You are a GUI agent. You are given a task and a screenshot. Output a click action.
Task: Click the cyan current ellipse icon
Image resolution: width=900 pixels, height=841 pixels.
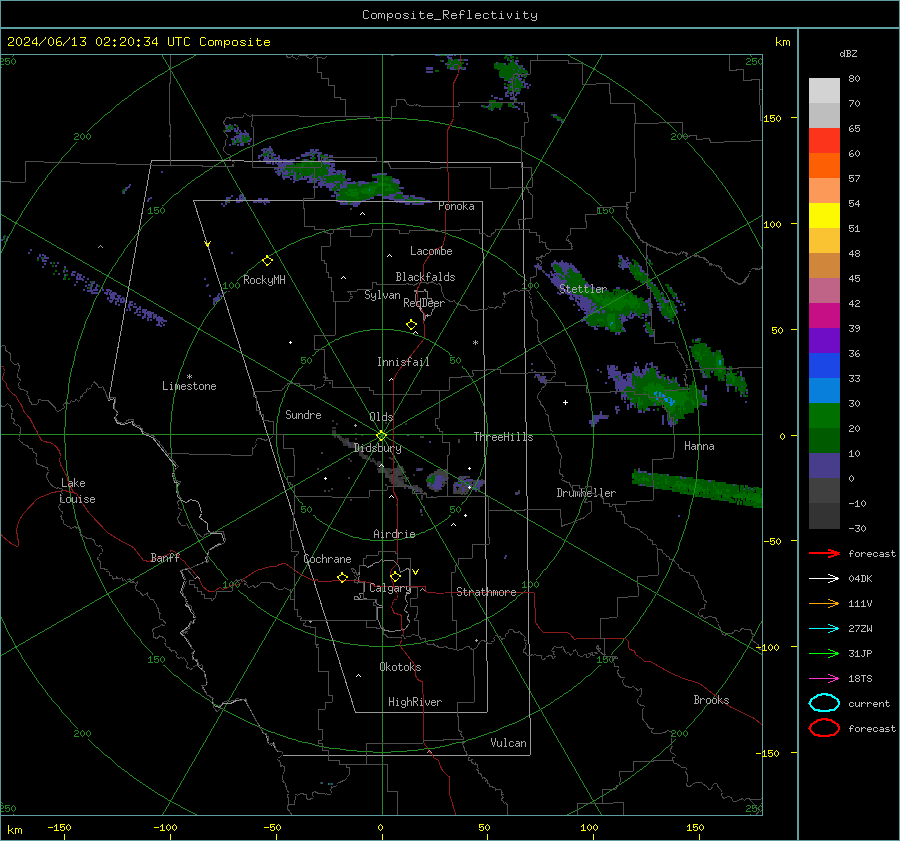point(824,703)
